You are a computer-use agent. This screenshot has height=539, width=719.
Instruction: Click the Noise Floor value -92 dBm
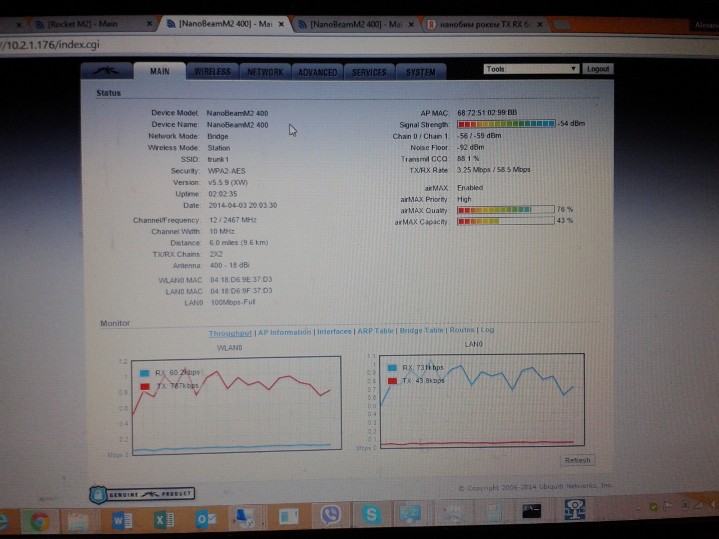point(470,147)
